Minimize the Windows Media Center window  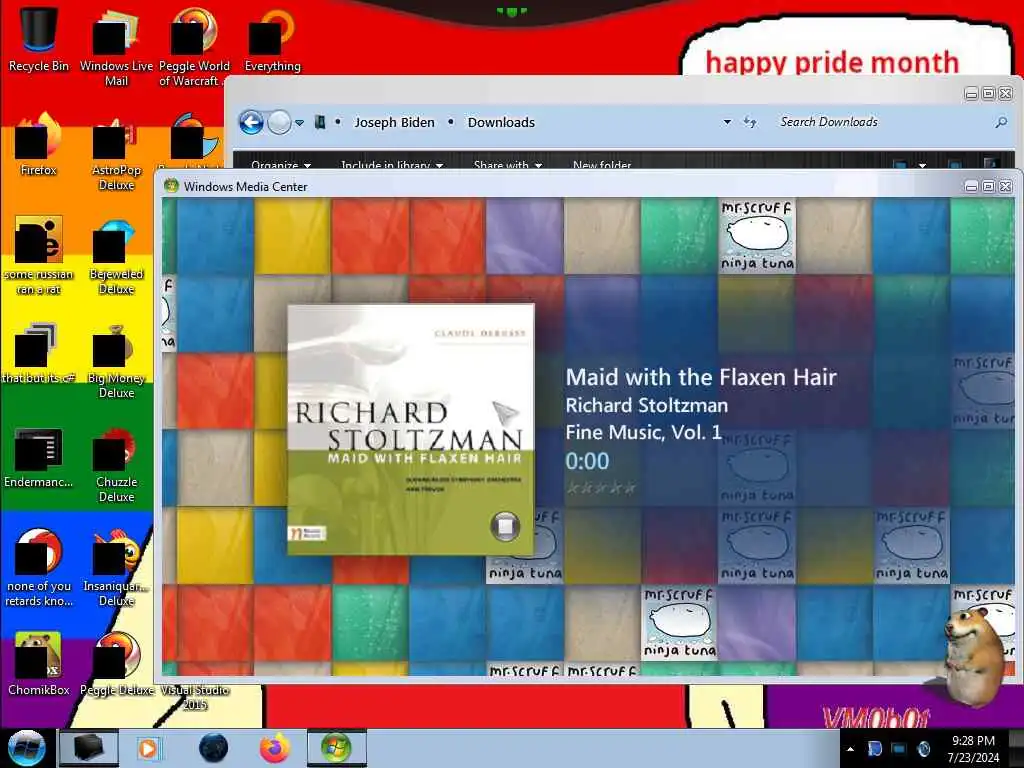click(971, 187)
